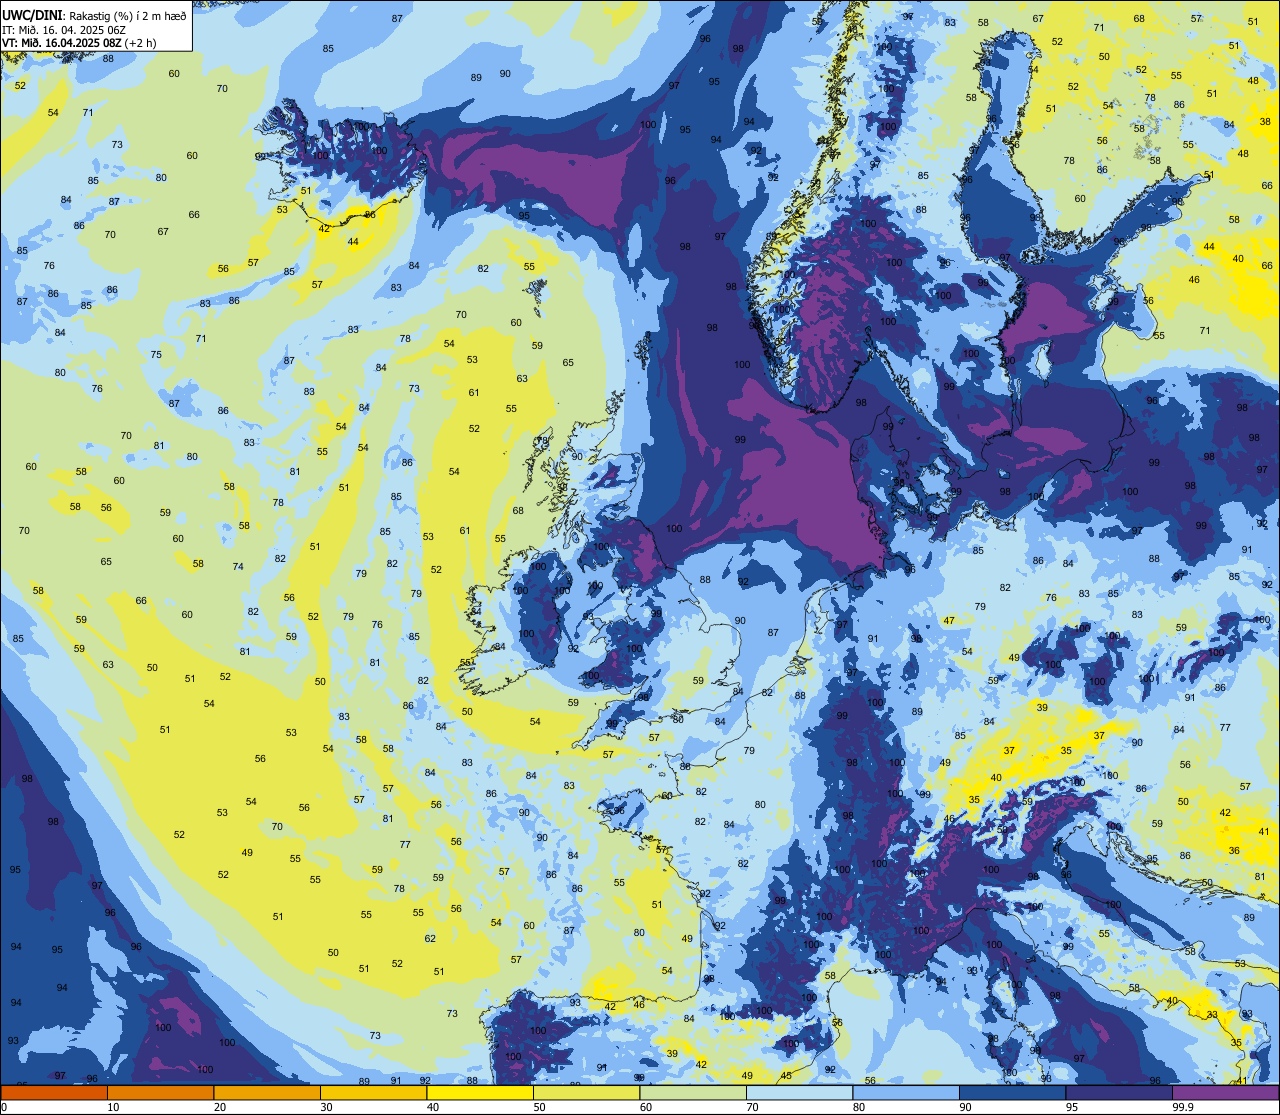Select the legend swatch between 95 and 99.9

(x=1119, y=1092)
